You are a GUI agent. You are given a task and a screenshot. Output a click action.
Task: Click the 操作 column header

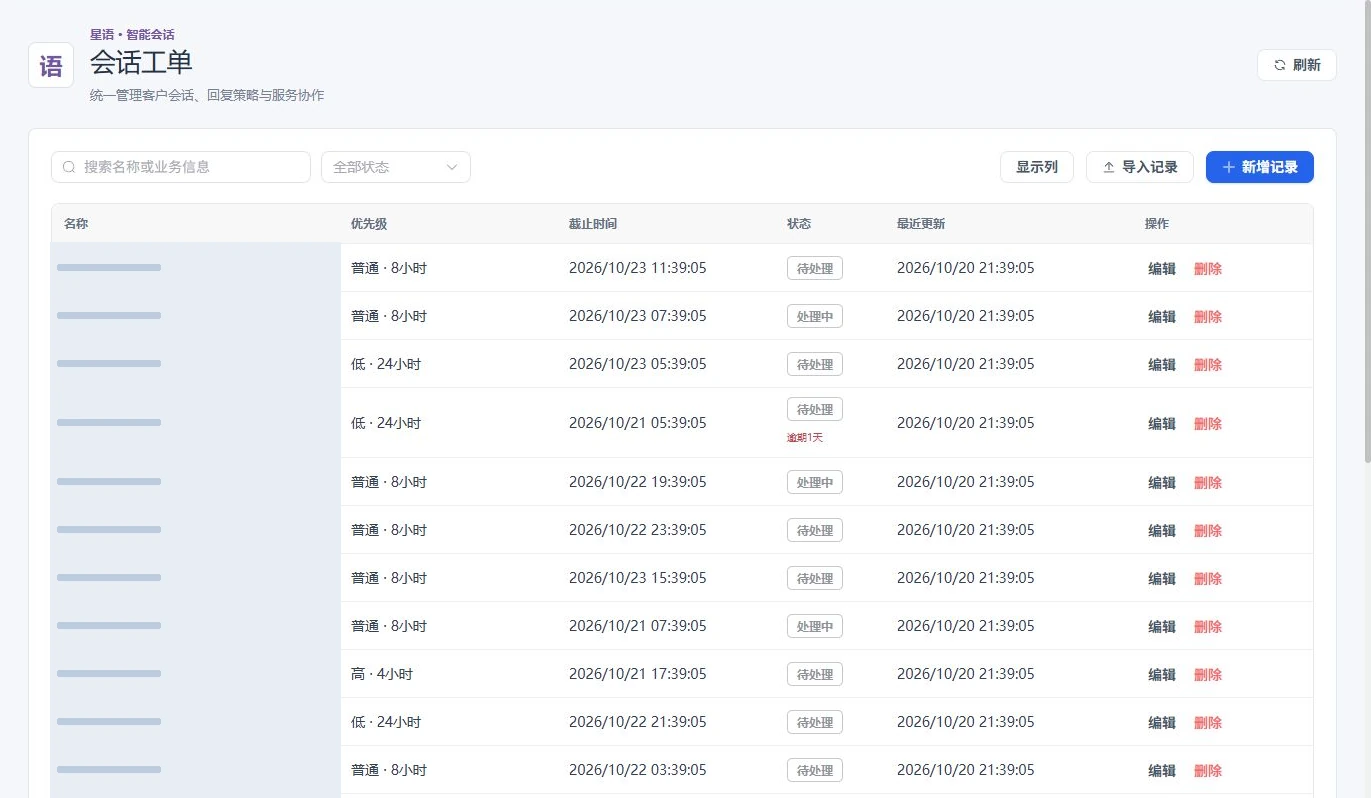coord(1157,224)
